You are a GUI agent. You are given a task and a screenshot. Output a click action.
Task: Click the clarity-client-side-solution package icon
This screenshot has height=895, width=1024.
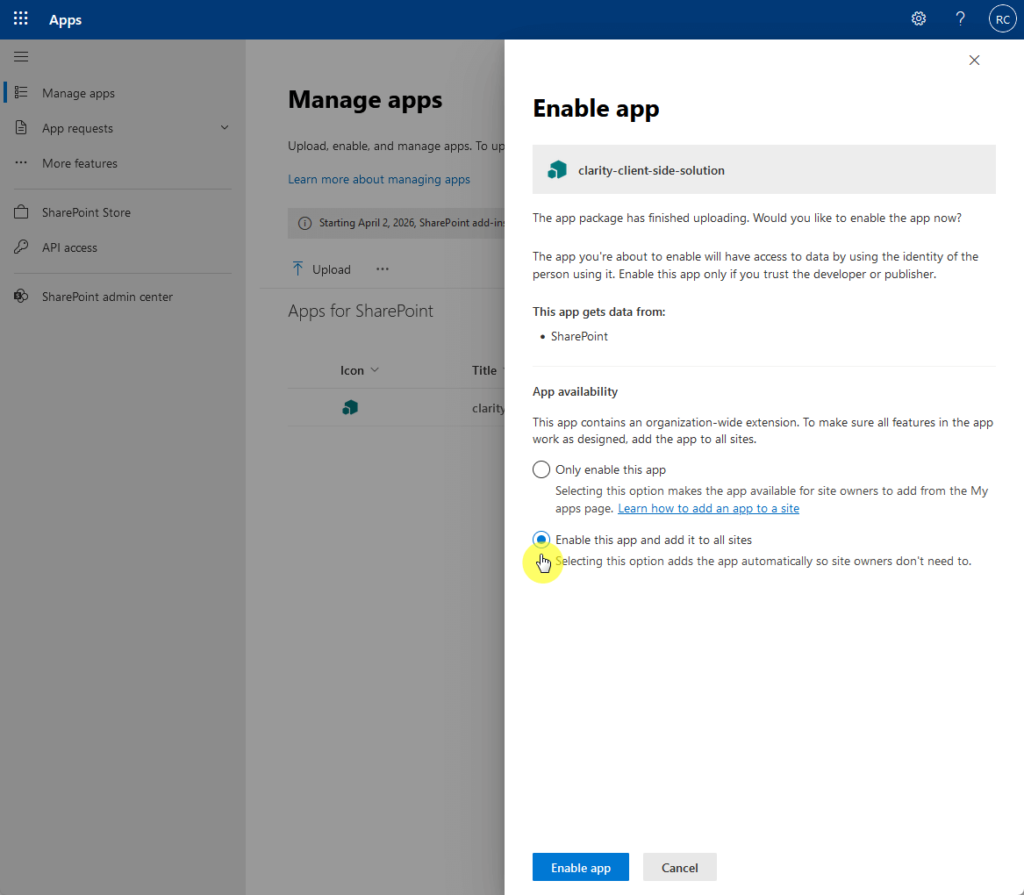coord(557,170)
